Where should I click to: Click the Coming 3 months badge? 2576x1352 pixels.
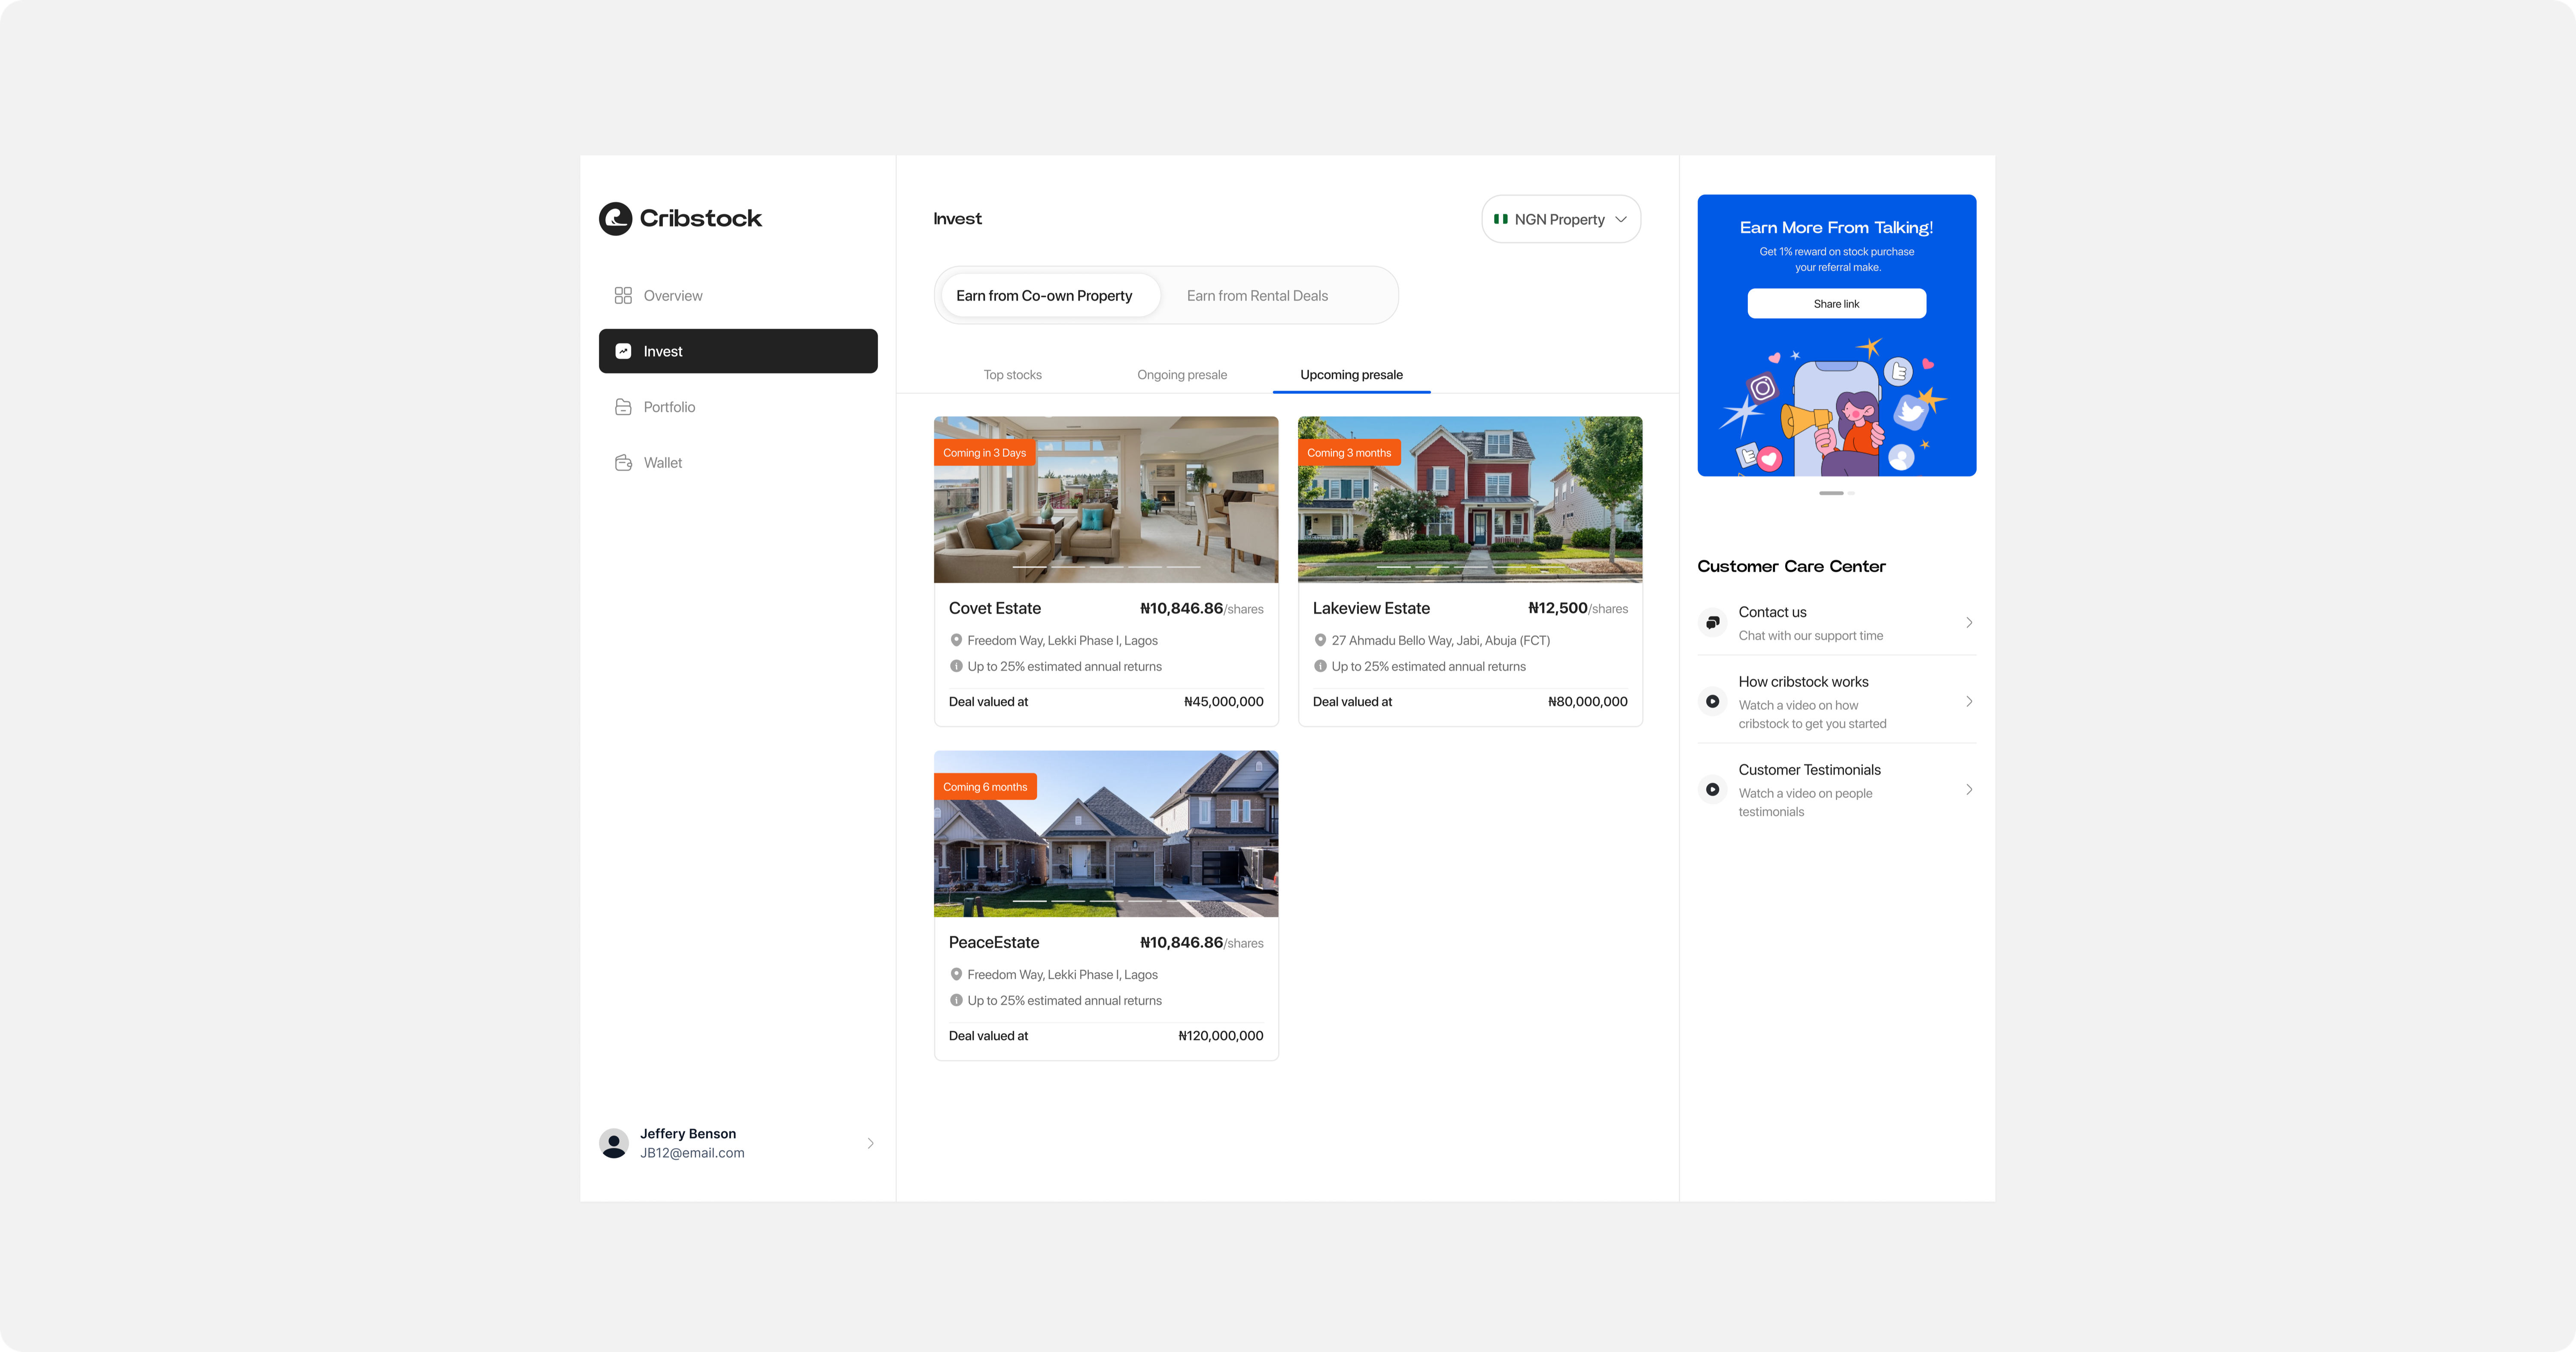click(x=1349, y=453)
